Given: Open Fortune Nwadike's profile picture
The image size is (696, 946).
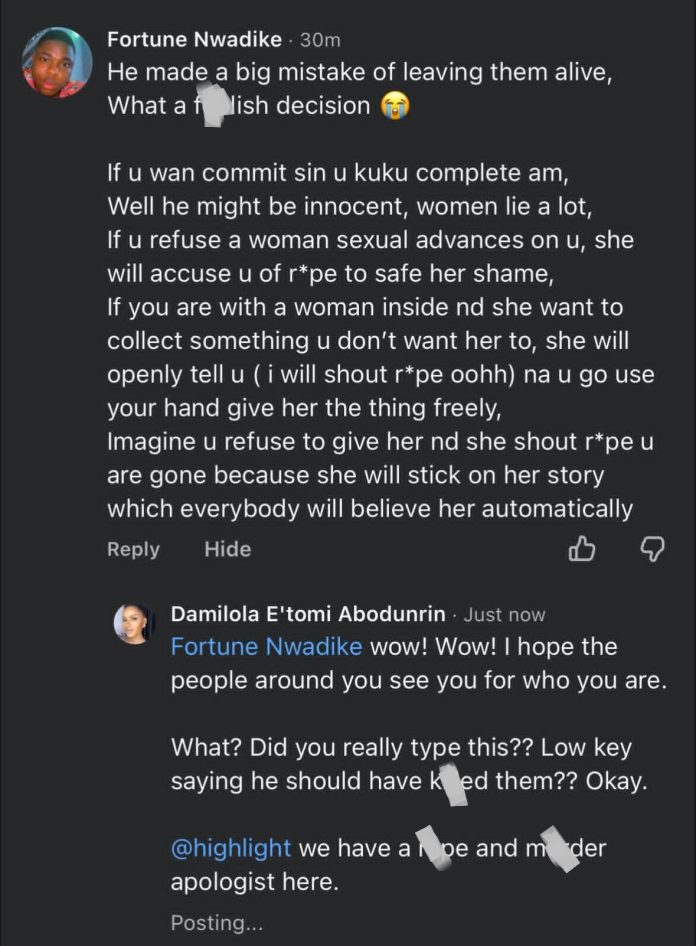Looking at the screenshot, I should point(57,63).
